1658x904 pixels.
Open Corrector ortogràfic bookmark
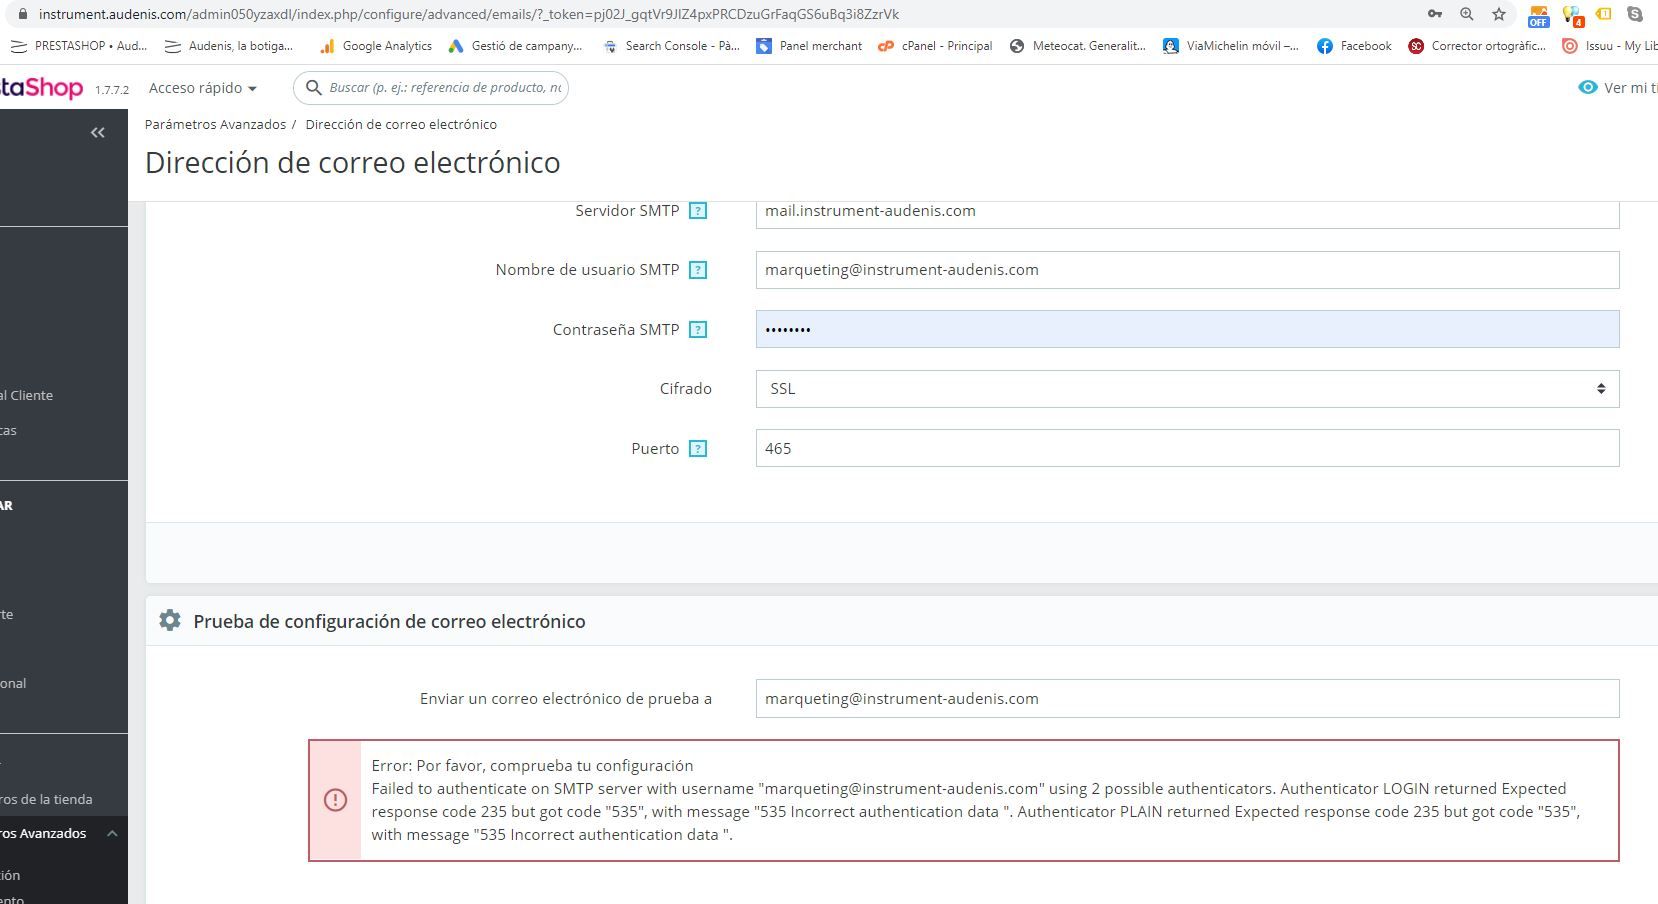(x=1477, y=46)
